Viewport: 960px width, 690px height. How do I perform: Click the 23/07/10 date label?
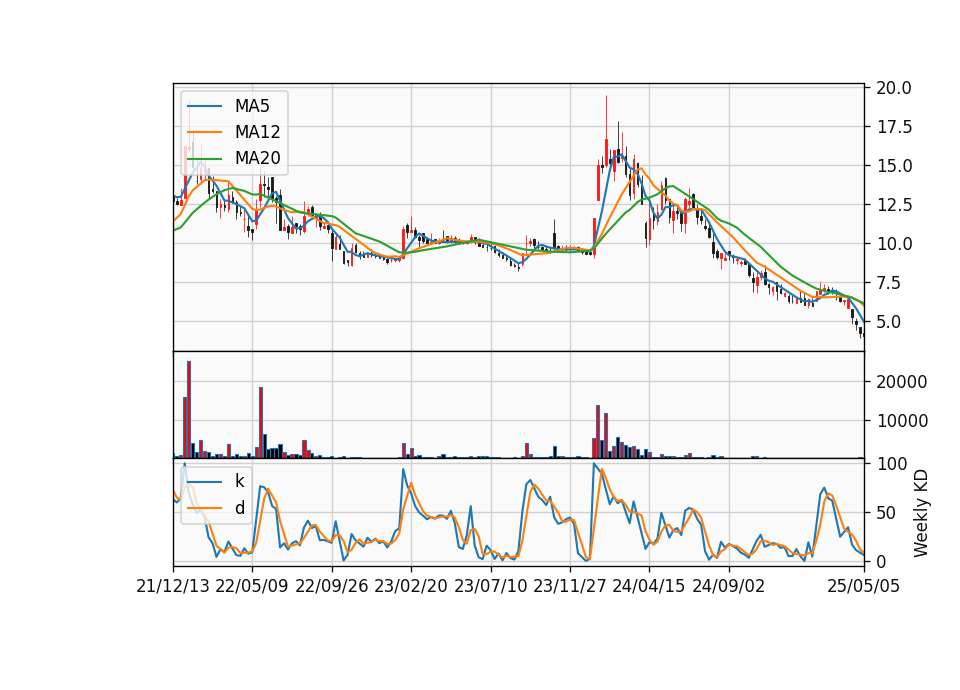tap(490, 586)
